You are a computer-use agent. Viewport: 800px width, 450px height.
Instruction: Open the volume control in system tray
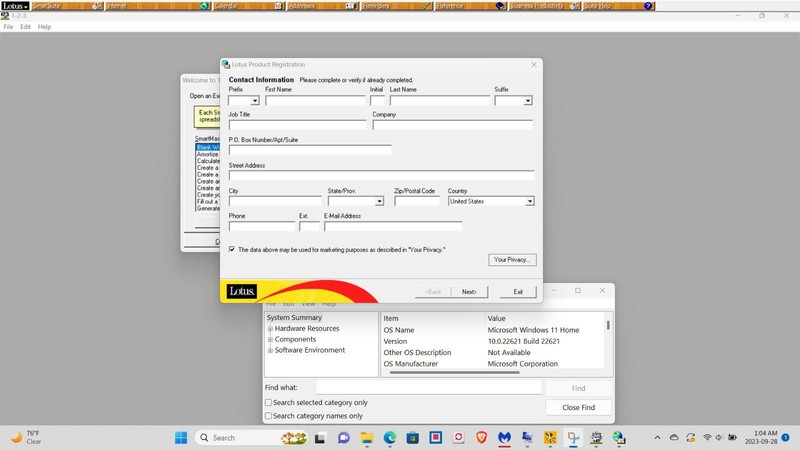[x=719, y=438]
